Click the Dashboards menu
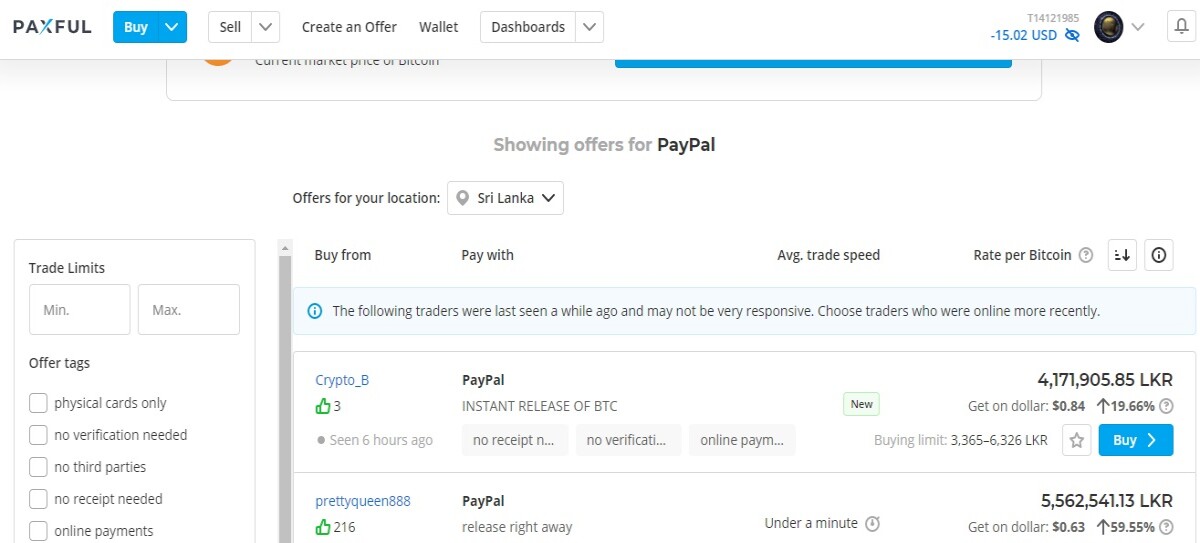The image size is (1200, 543). [528, 27]
